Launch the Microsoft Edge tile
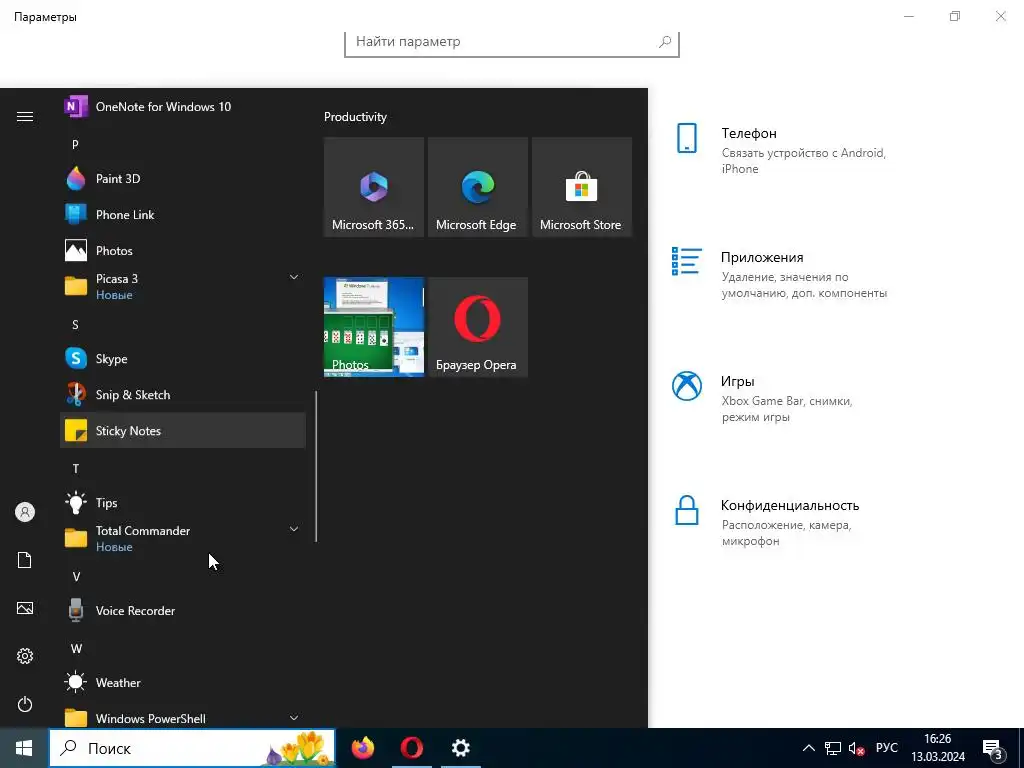 [477, 187]
